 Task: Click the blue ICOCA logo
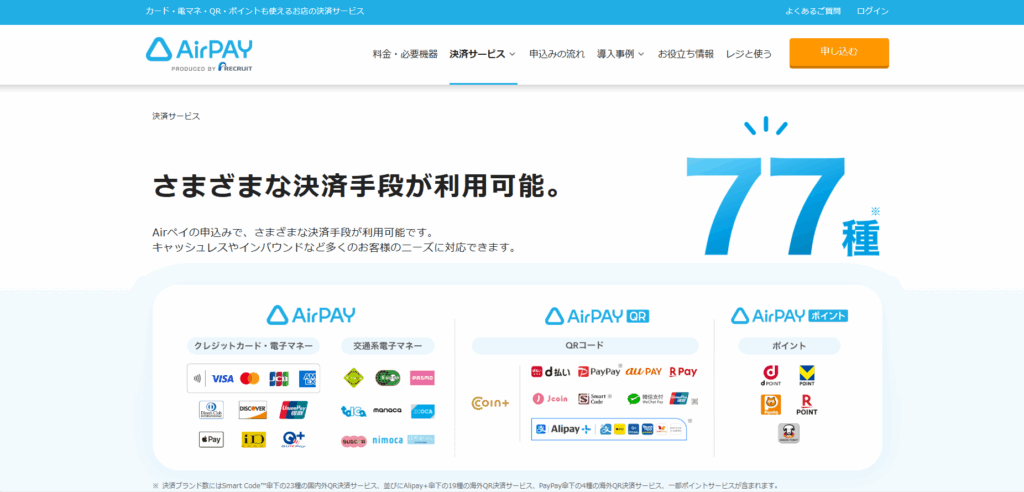(423, 411)
